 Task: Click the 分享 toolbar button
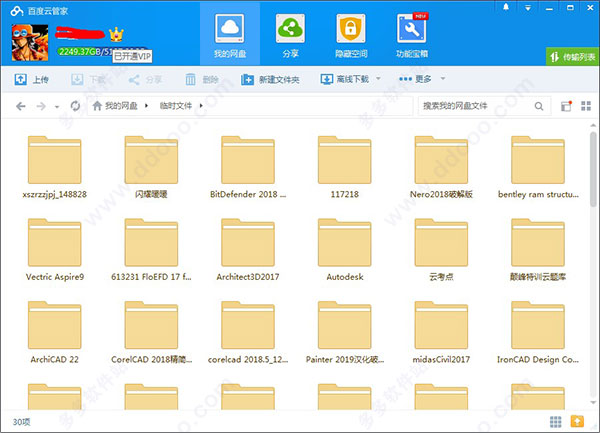145,80
